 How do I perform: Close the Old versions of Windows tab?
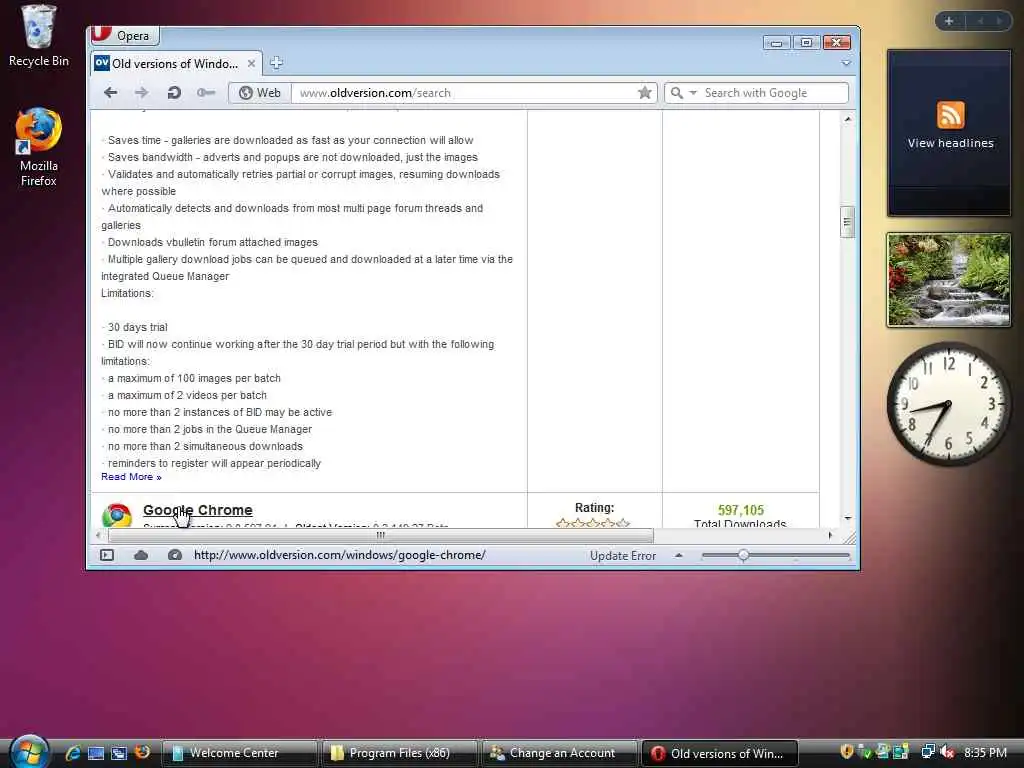pyautogui.click(x=251, y=63)
